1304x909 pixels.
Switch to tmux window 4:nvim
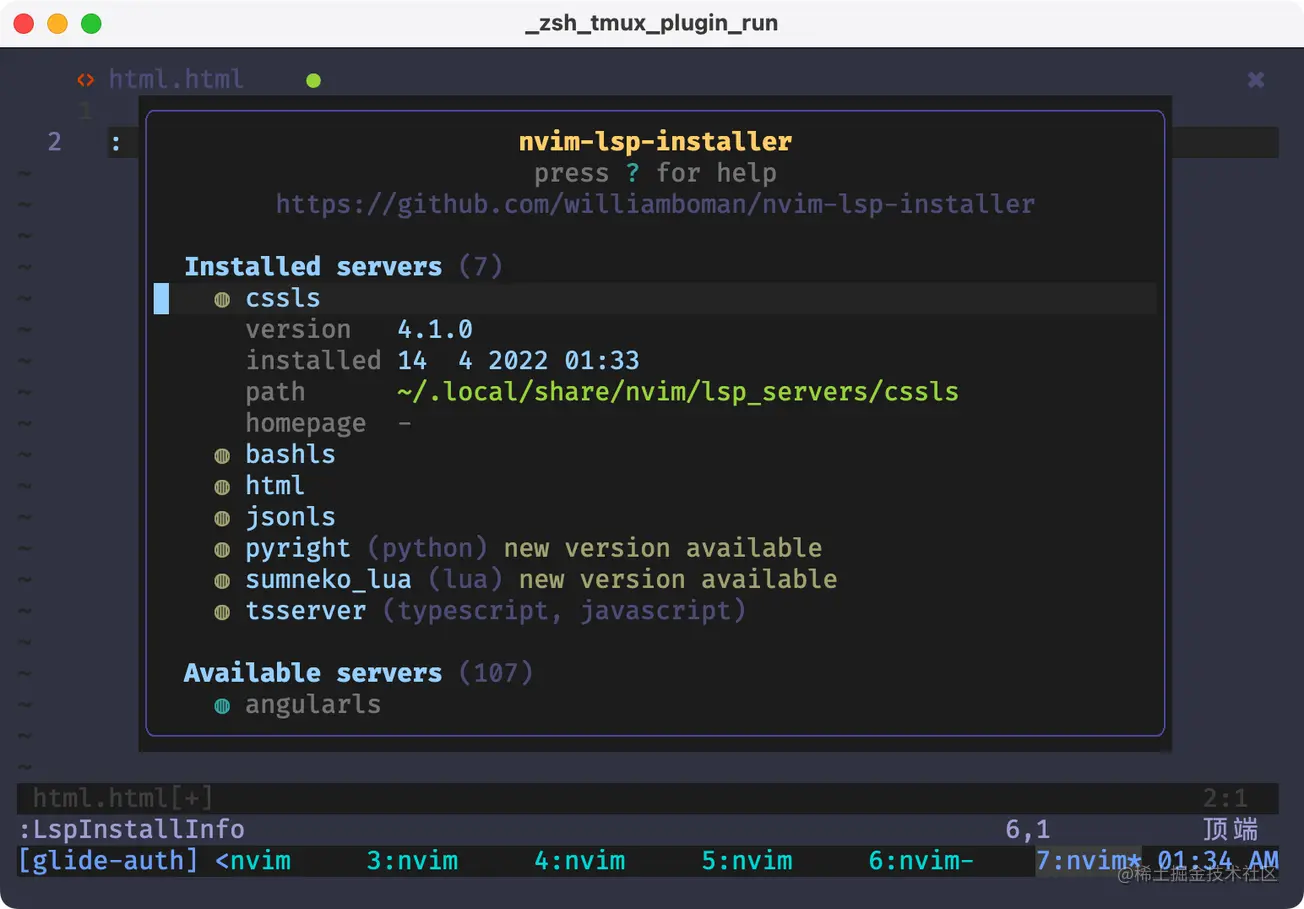click(x=580, y=860)
